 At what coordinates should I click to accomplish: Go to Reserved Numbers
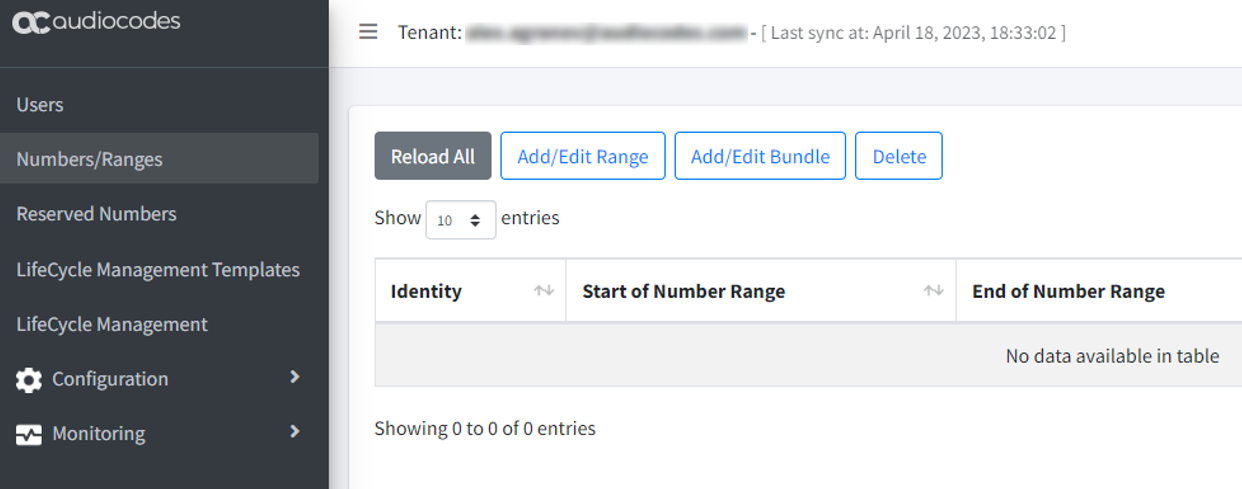pos(96,214)
